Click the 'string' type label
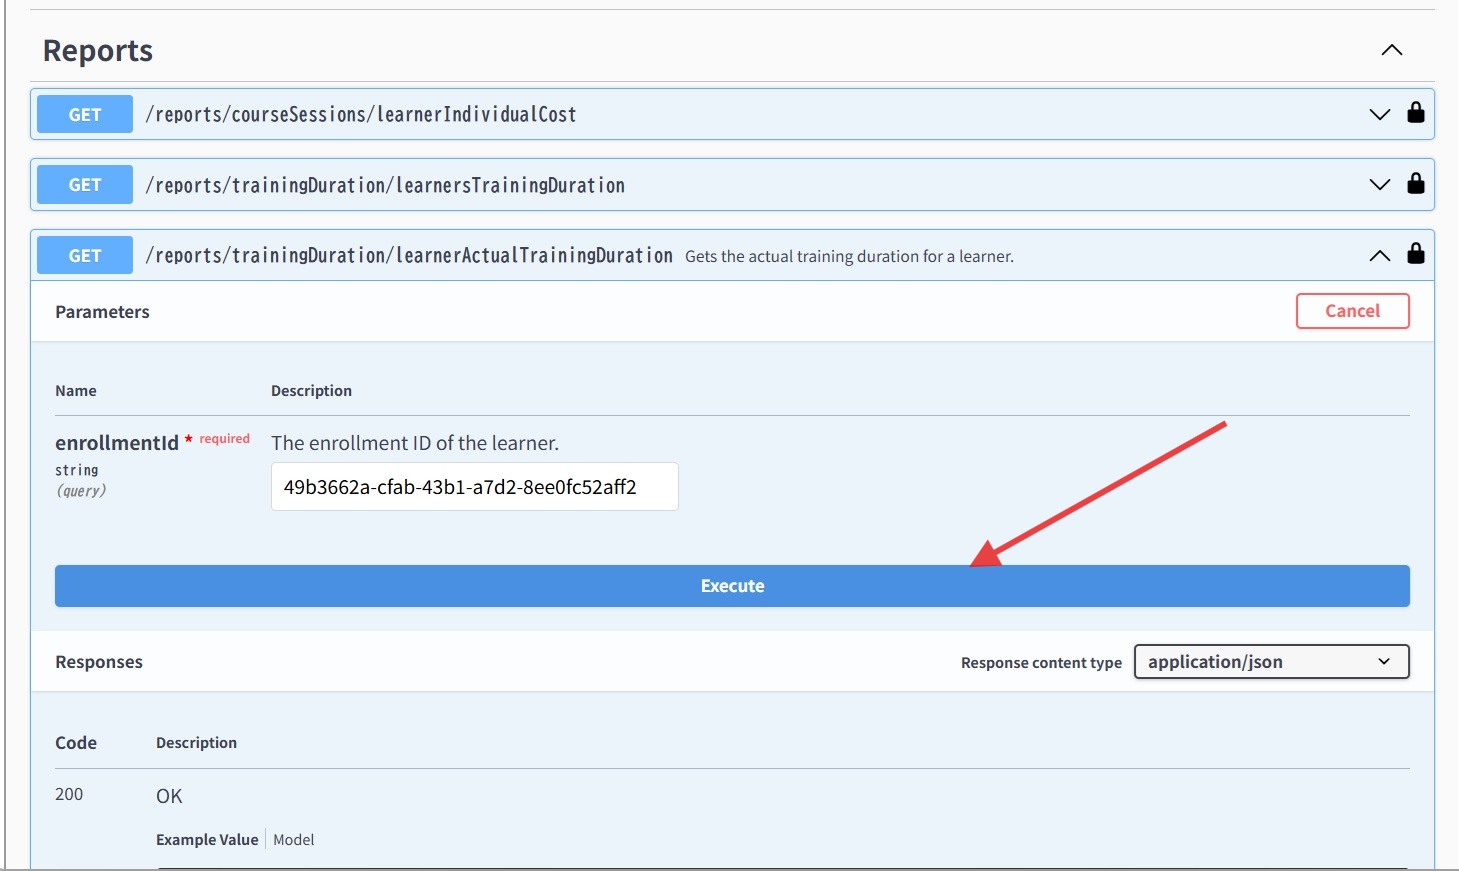The height and width of the screenshot is (871, 1459). click(77, 470)
